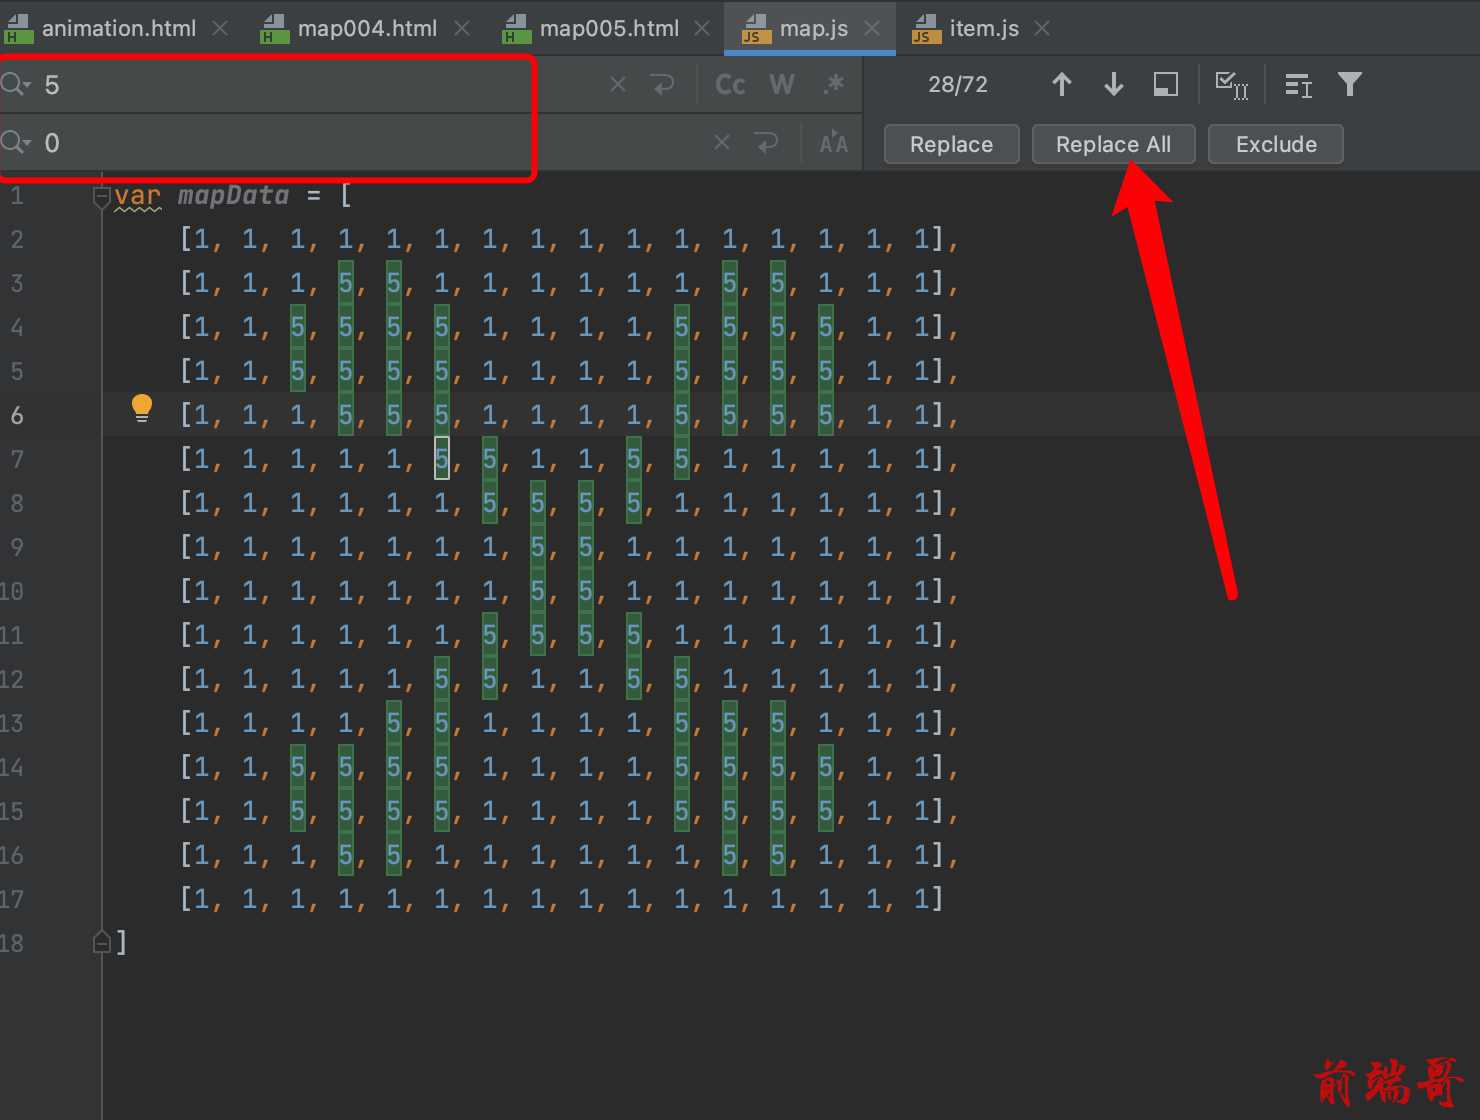1480x1120 pixels.
Task: Click the Replace button
Action: 951,144
